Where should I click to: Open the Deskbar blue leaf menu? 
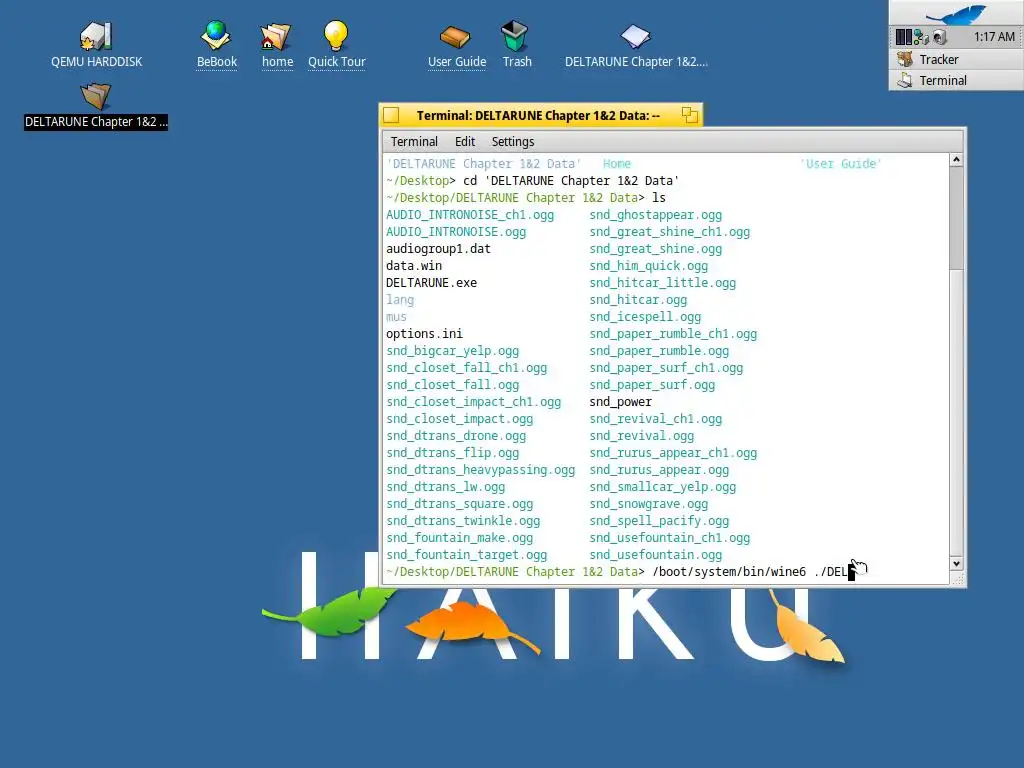(x=957, y=13)
